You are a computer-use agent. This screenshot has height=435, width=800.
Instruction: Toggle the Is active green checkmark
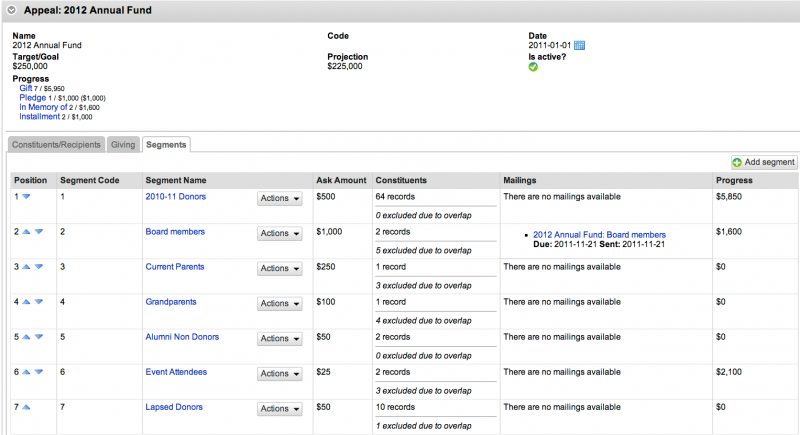(x=533, y=67)
